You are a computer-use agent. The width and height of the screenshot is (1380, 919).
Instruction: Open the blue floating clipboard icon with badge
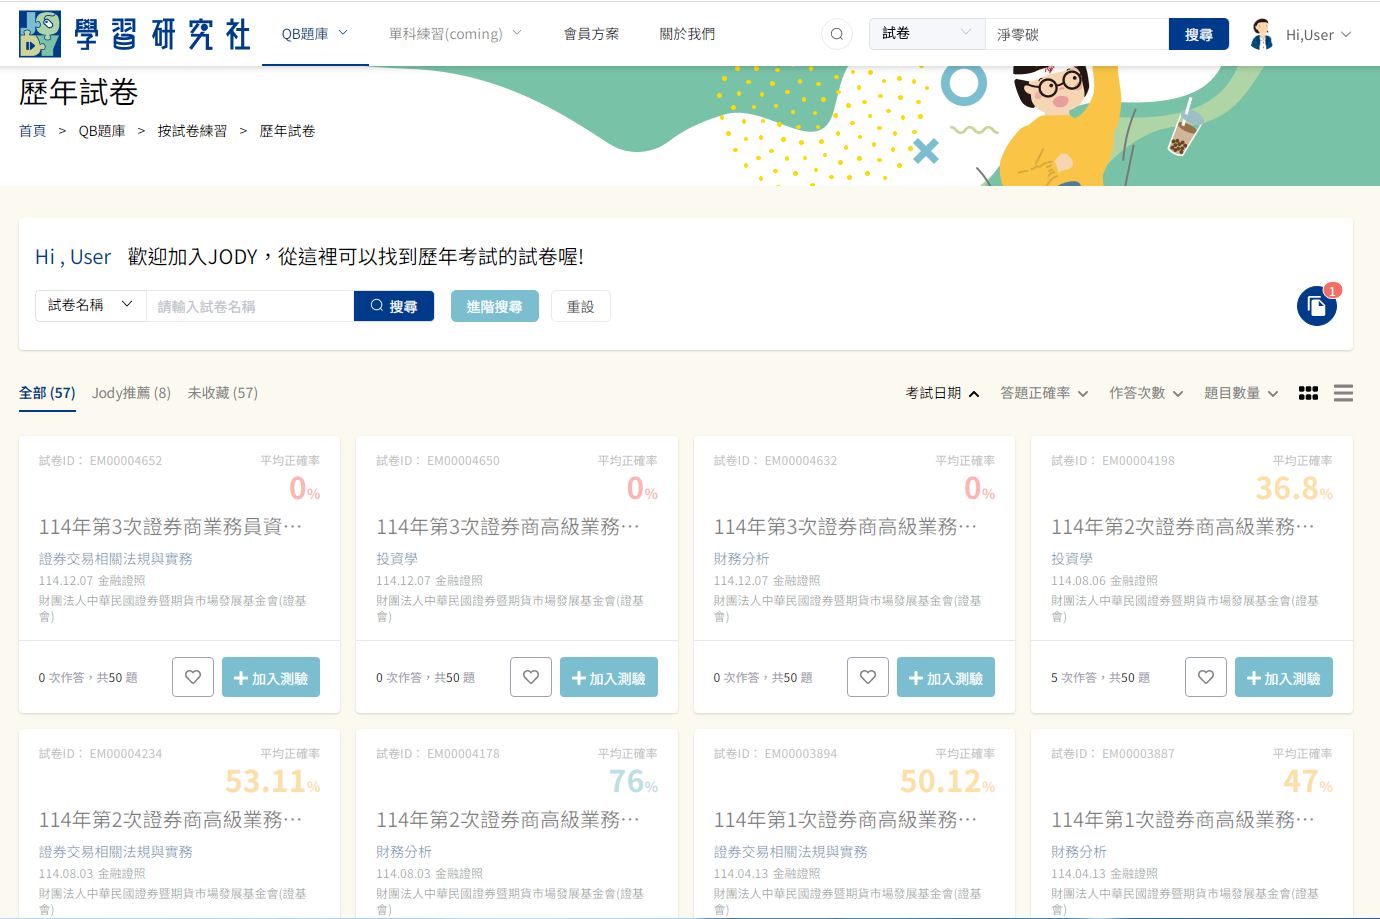(1316, 306)
